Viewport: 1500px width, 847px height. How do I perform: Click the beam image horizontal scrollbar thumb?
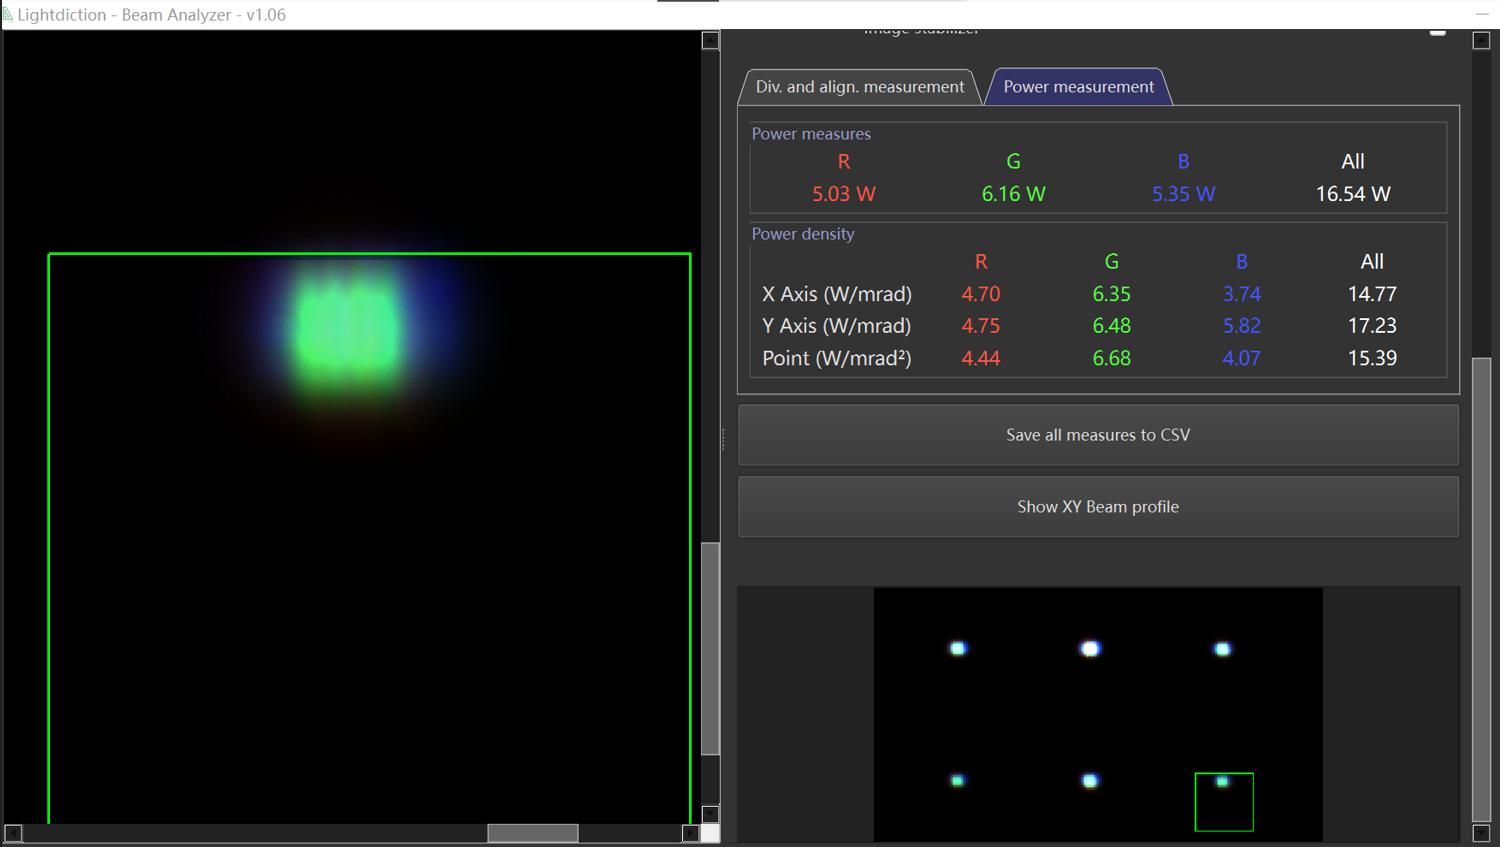click(533, 833)
